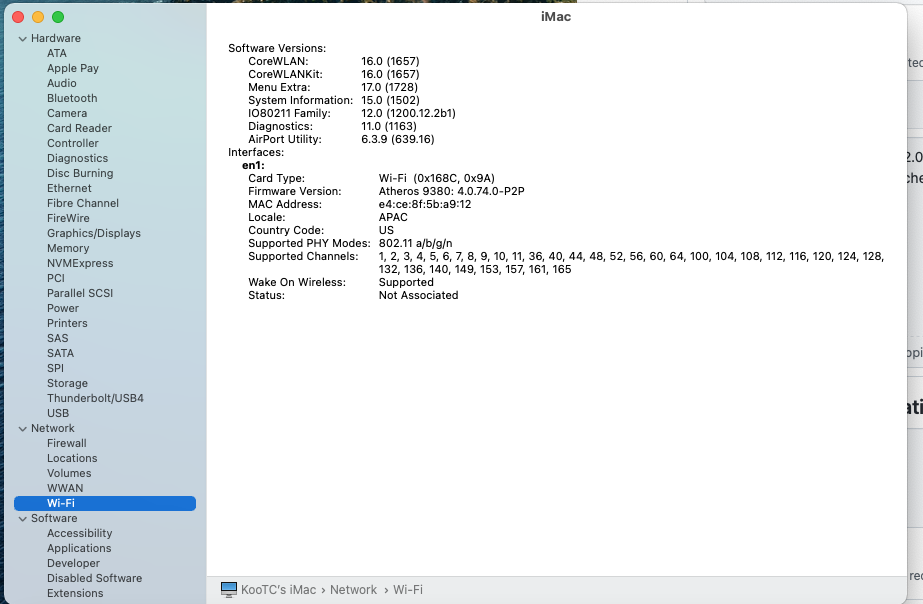
Task: Open Storage in the sidebar
Action: click(x=67, y=383)
